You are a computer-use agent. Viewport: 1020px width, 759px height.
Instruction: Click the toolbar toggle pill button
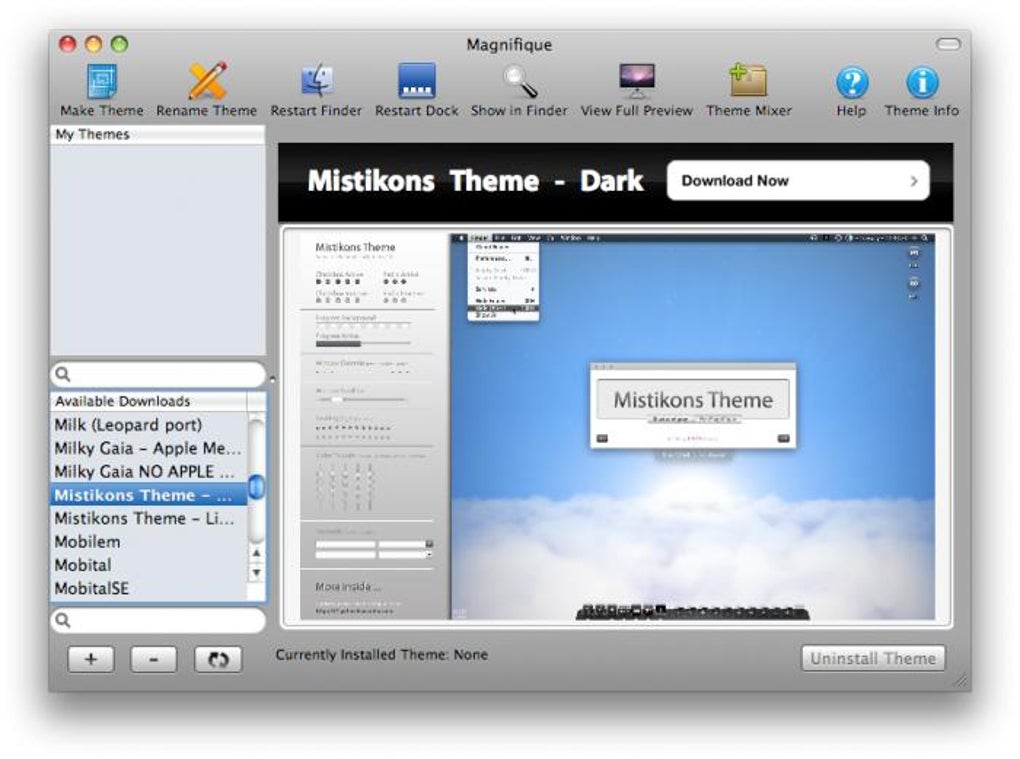click(948, 44)
